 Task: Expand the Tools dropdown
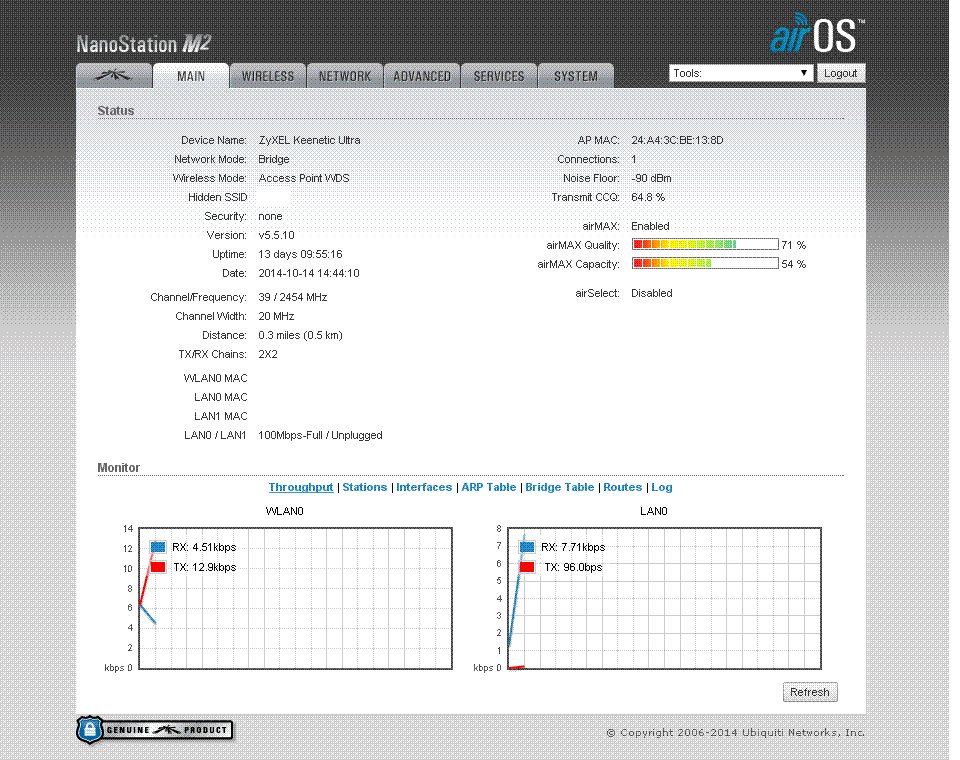(741, 73)
